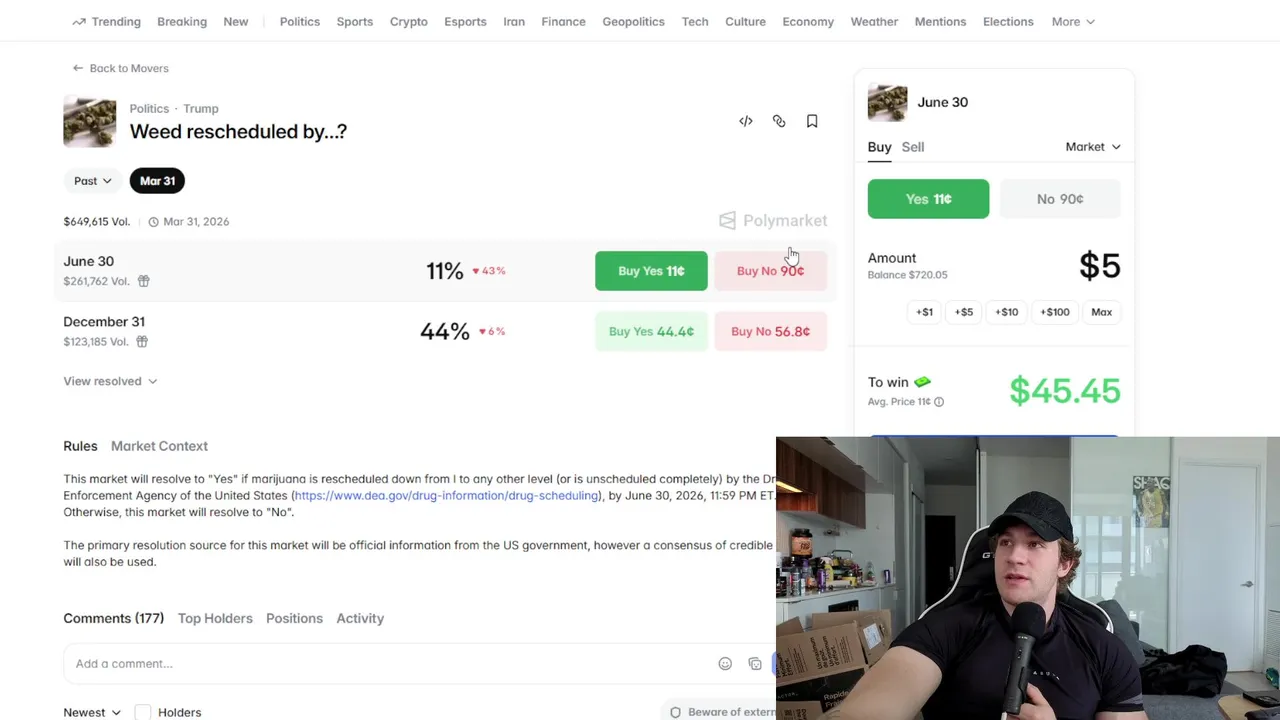Go back via Back to Movers link
1280x720 pixels.
click(120, 68)
